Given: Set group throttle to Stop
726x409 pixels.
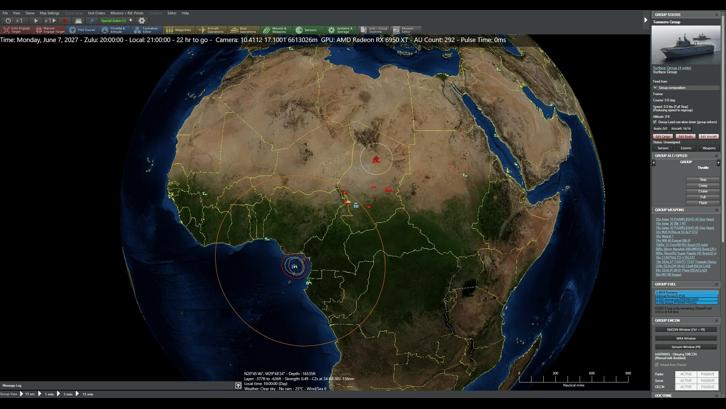Looking at the screenshot, I should click(x=703, y=180).
